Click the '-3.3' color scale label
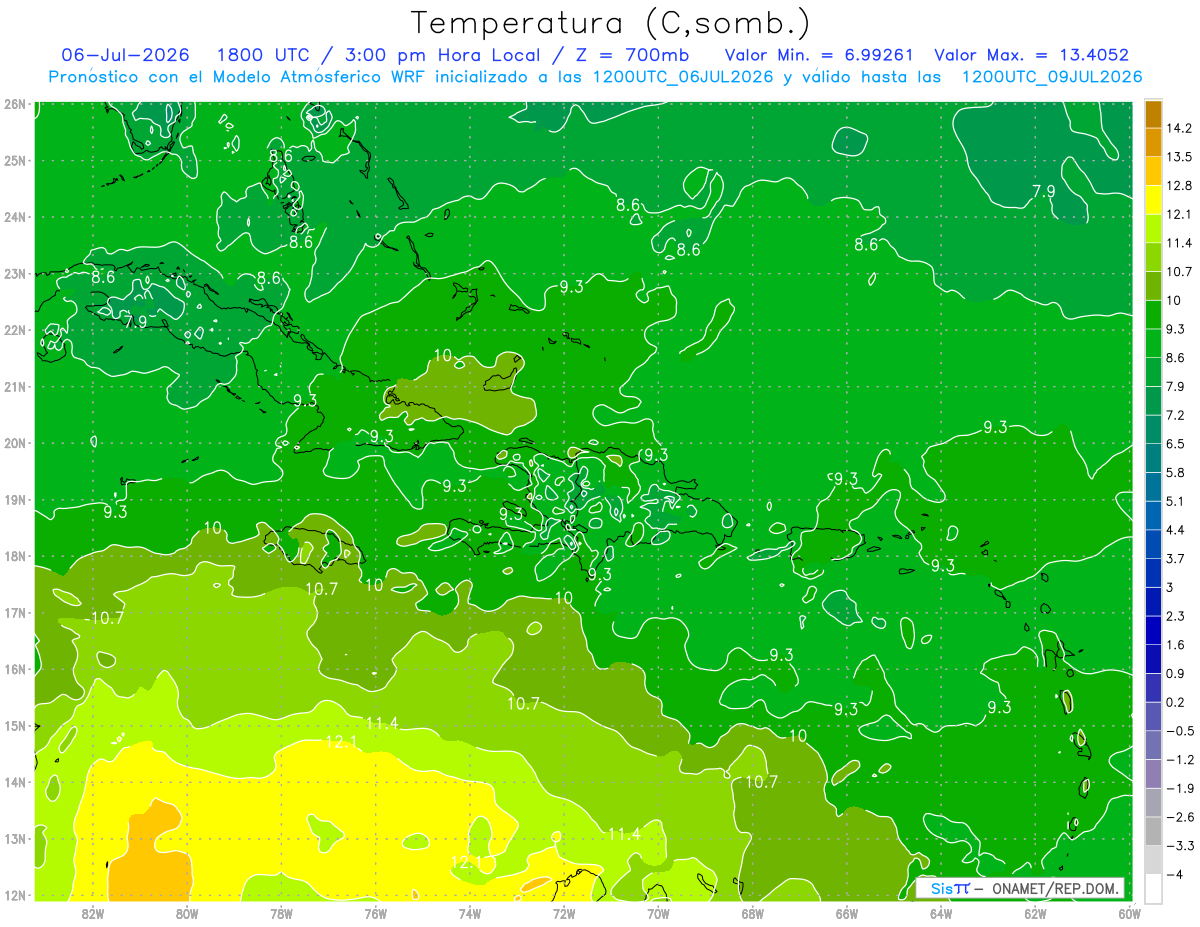The height and width of the screenshot is (927, 1200). pos(1180,846)
